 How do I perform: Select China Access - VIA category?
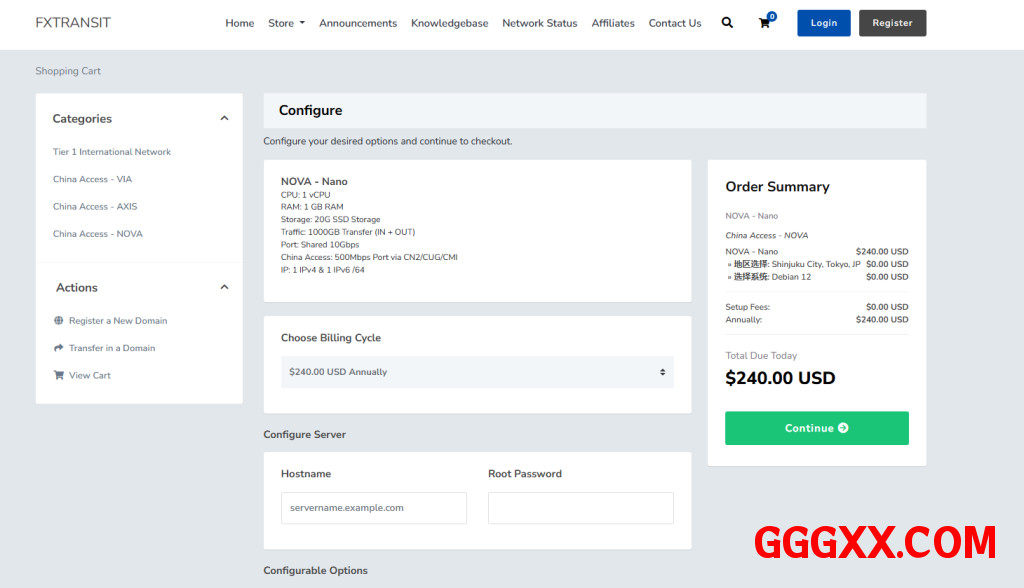[x=92, y=180]
